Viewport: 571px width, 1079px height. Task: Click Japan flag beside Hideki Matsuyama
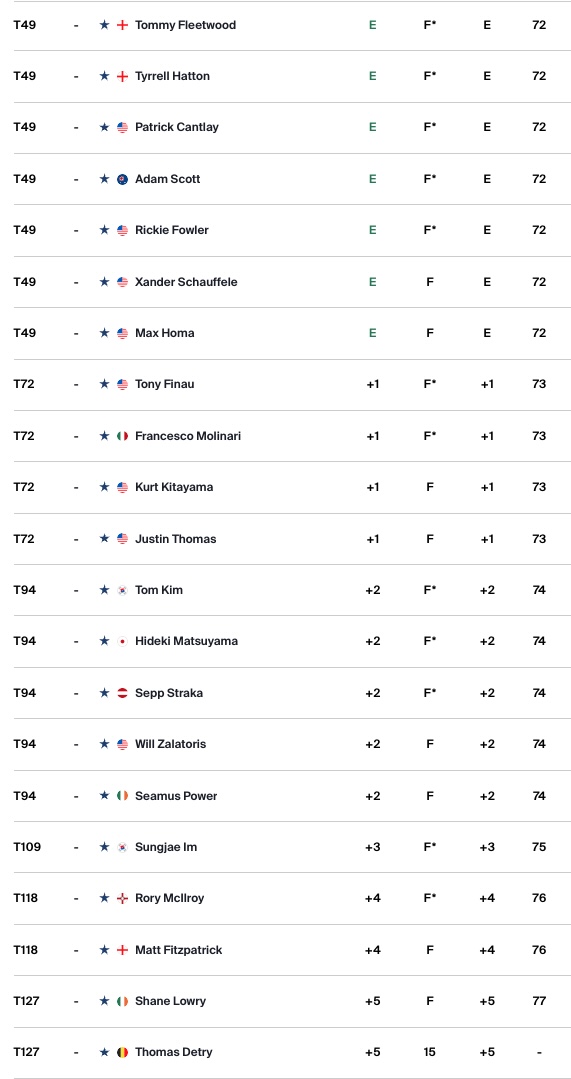122,641
